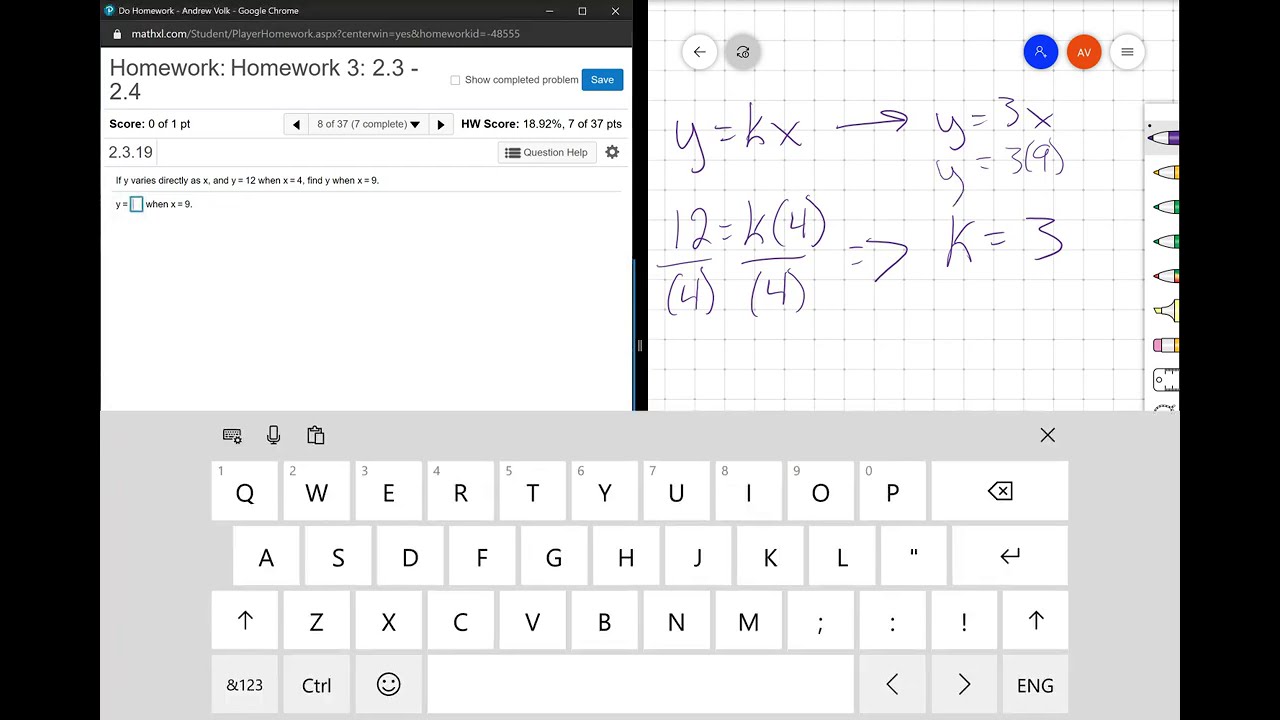Tap the Enter key on touch keyboard

click(1010, 556)
